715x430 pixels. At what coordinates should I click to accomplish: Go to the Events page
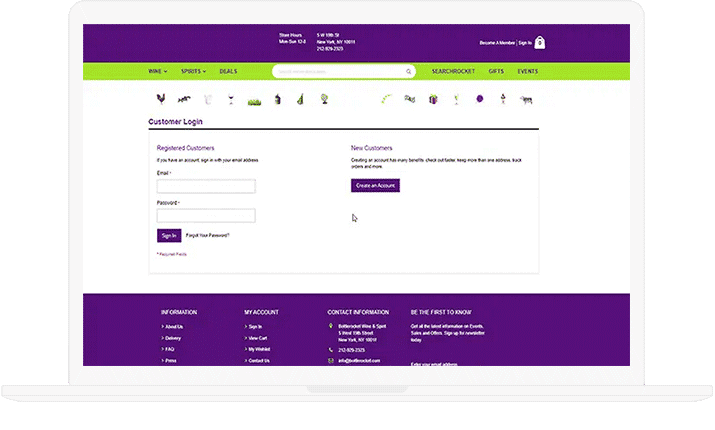tap(528, 72)
